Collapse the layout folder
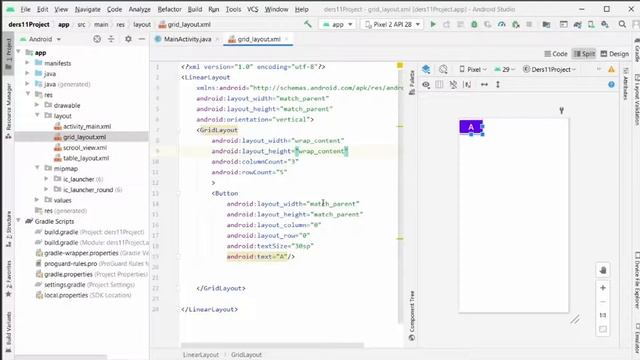Screen dimensions: 640x360 click(x=37, y=116)
